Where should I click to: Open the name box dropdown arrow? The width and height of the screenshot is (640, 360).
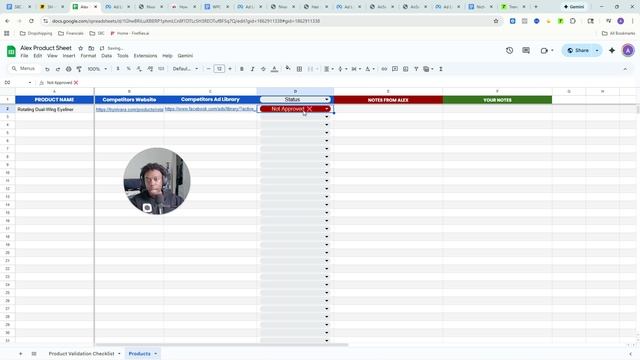[x=30, y=83]
